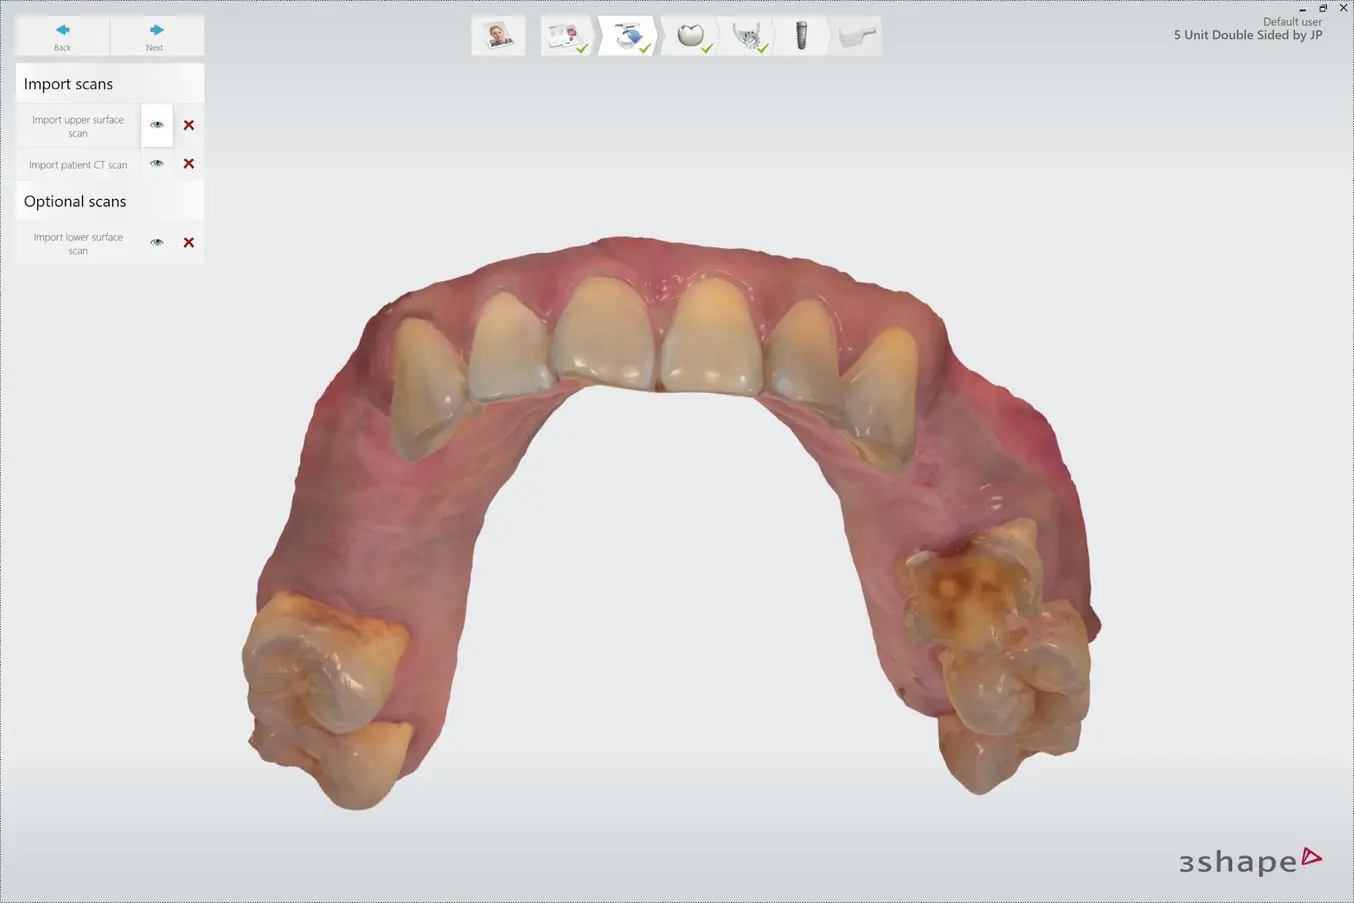This screenshot has width=1354, height=903.
Task: Toggle visibility of the upper surface scan
Action: (x=156, y=125)
